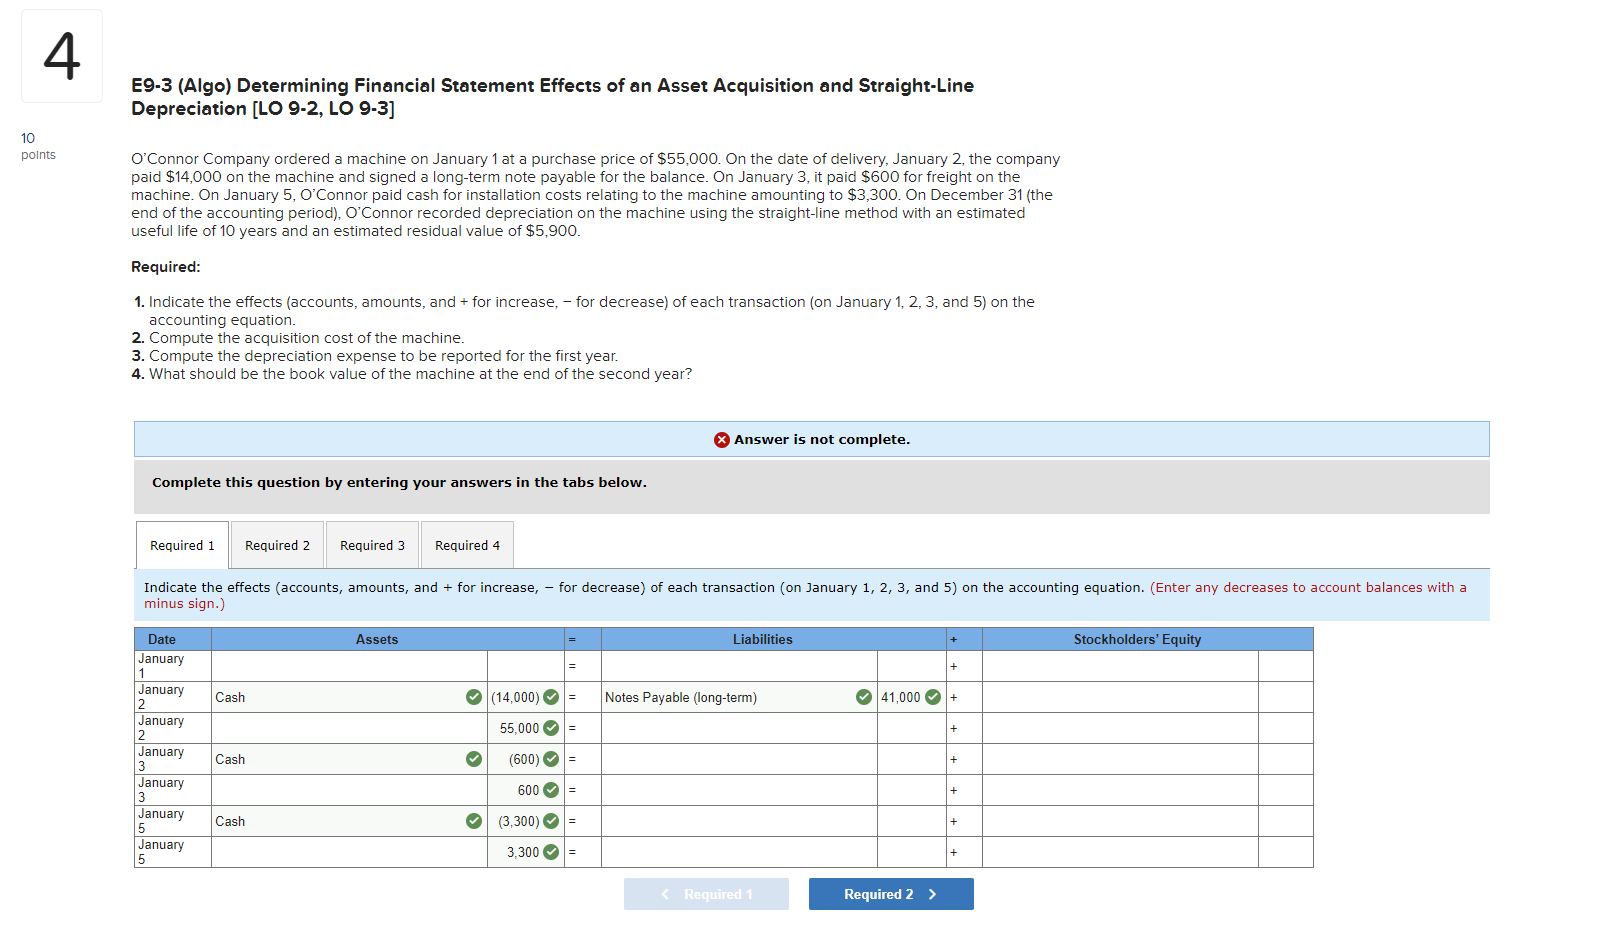Click the (600) amount cell
Viewport: 1610px width, 941px height.
click(525, 759)
